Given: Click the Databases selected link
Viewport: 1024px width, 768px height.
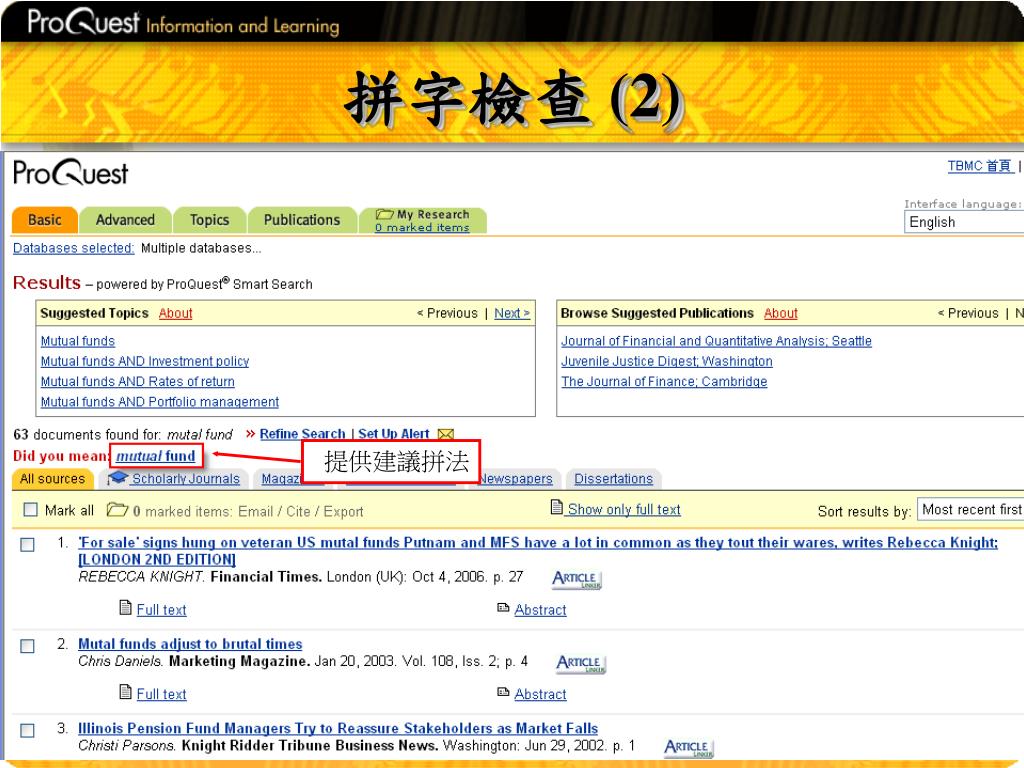Looking at the screenshot, I should click(74, 248).
